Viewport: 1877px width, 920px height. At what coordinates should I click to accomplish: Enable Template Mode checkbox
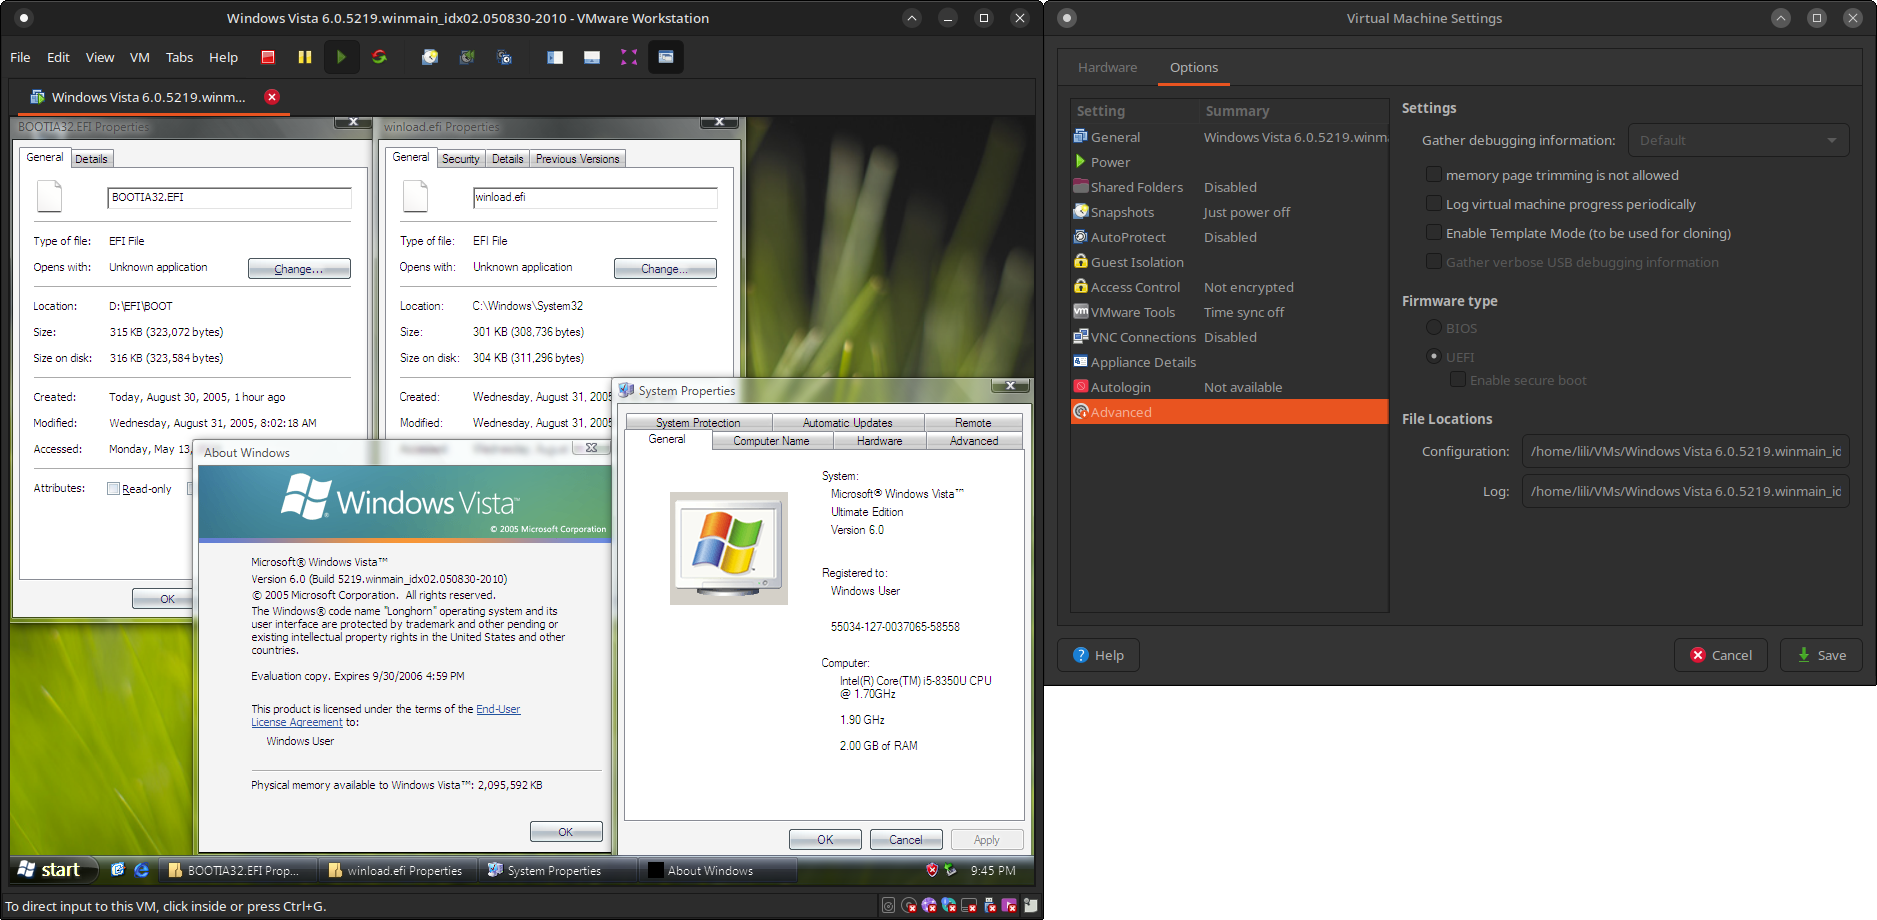(x=1434, y=233)
